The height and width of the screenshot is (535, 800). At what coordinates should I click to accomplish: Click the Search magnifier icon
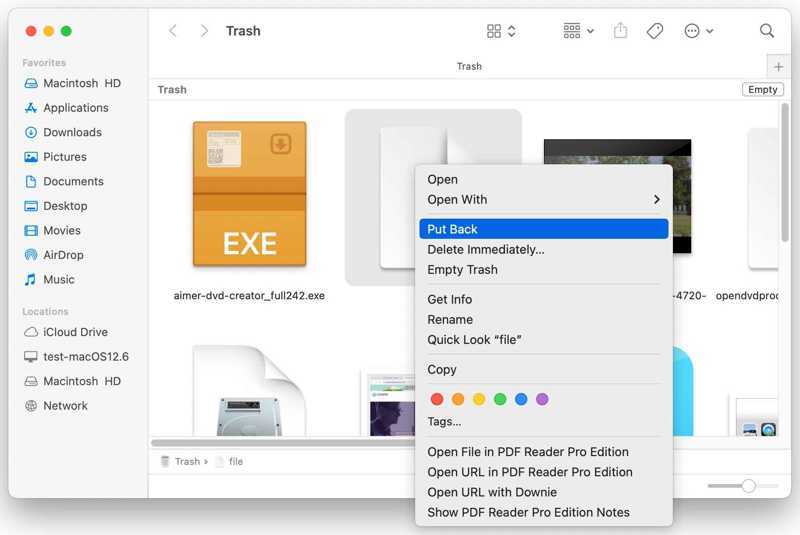(x=766, y=31)
